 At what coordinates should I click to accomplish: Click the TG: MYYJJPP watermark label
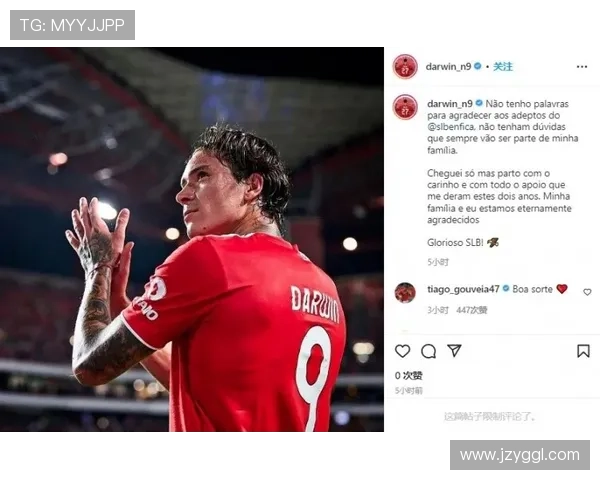pos(72,25)
